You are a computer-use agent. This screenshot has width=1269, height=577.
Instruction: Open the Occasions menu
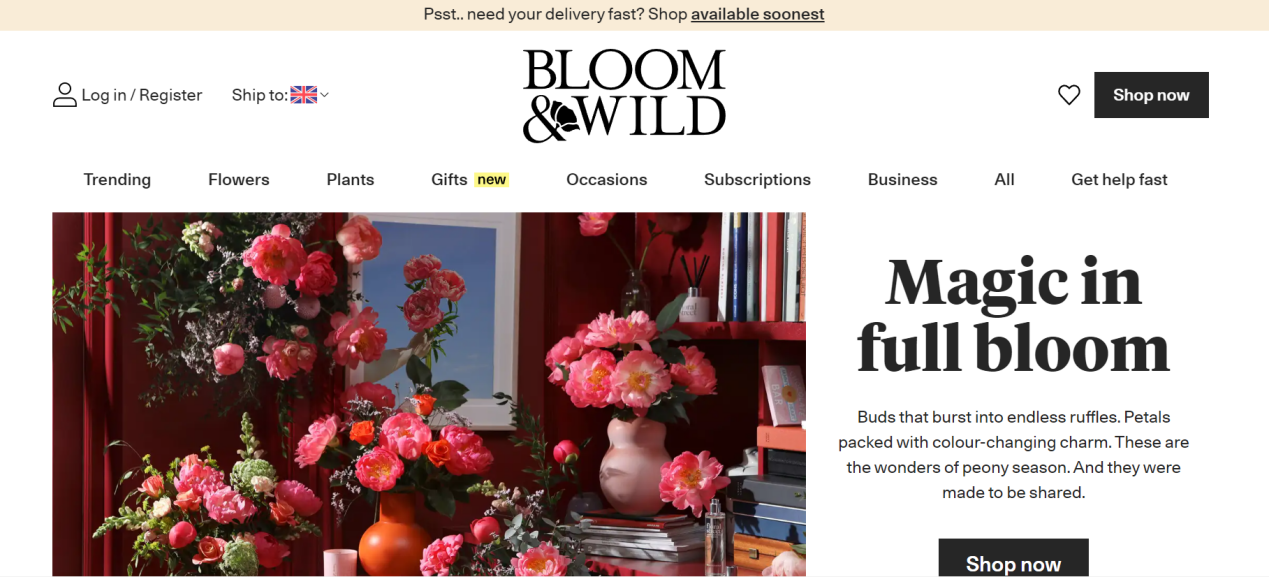coord(607,180)
